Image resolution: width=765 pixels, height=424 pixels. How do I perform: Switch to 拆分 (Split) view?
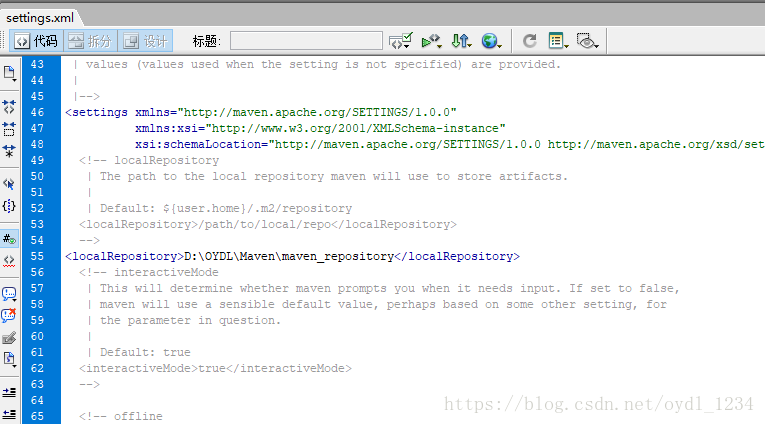pos(90,41)
